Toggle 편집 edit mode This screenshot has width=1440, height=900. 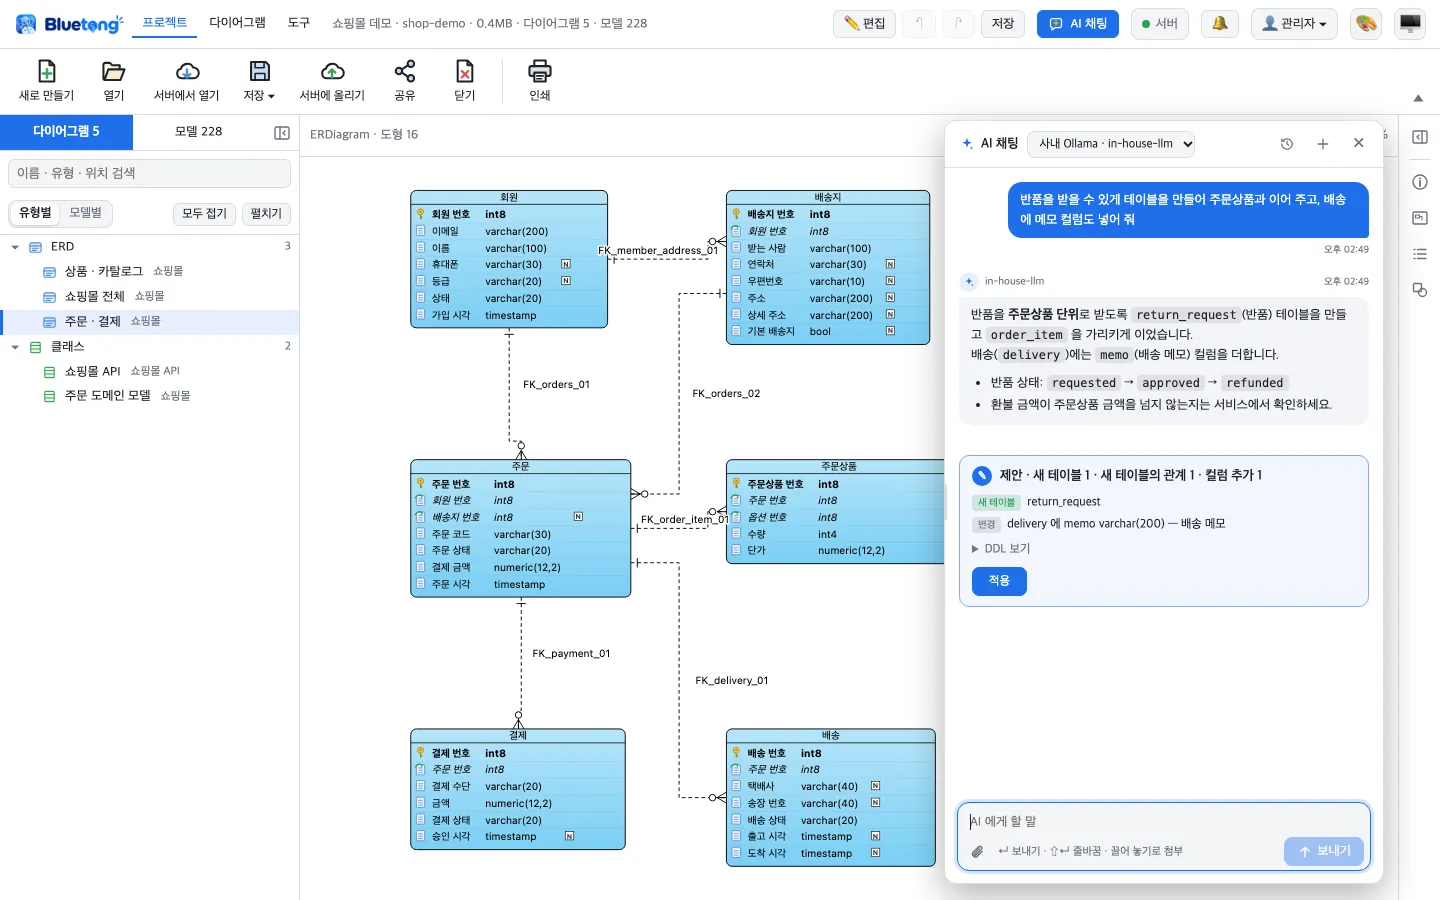click(x=864, y=23)
